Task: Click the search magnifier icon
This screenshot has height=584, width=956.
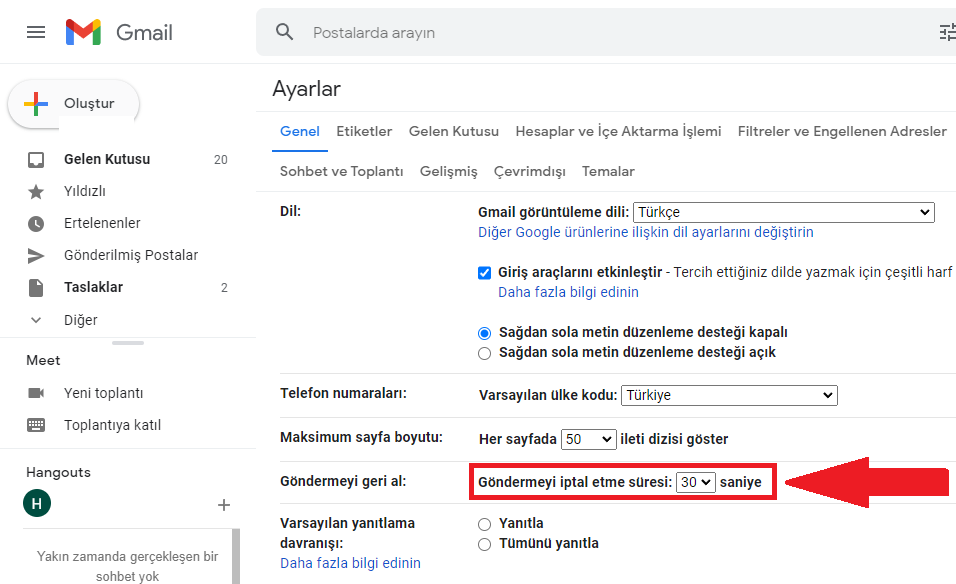Action: (285, 32)
